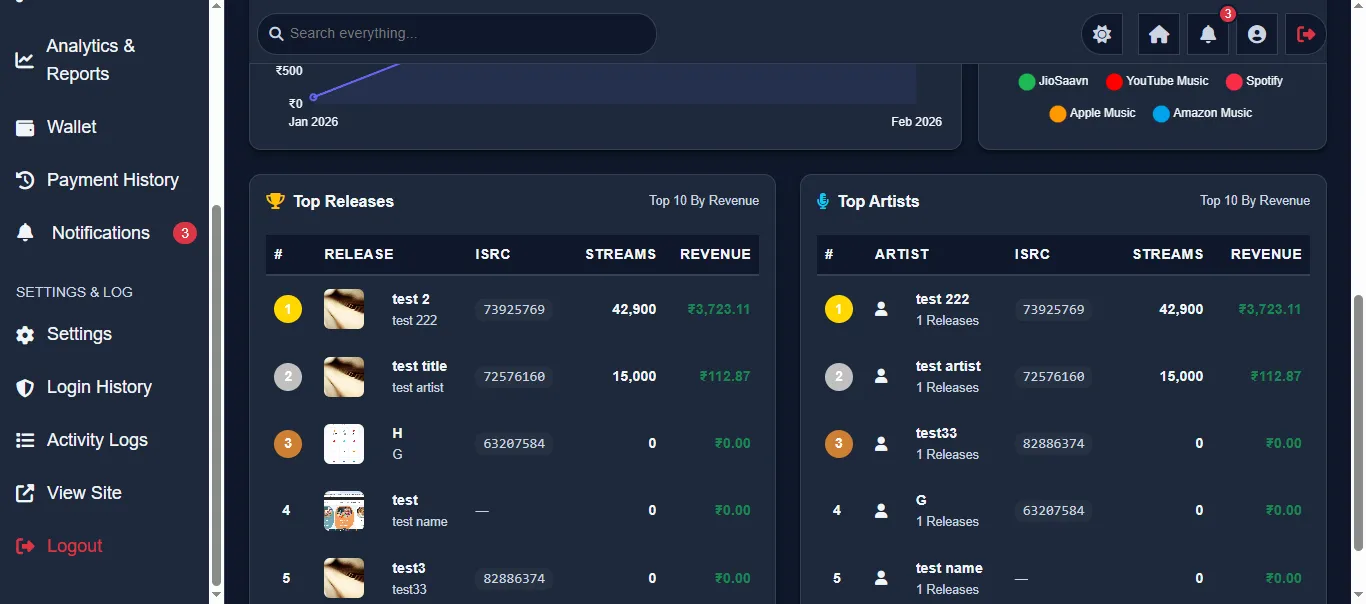The width and height of the screenshot is (1366, 604).
Task: Click the Search everything input field
Action: click(457, 34)
